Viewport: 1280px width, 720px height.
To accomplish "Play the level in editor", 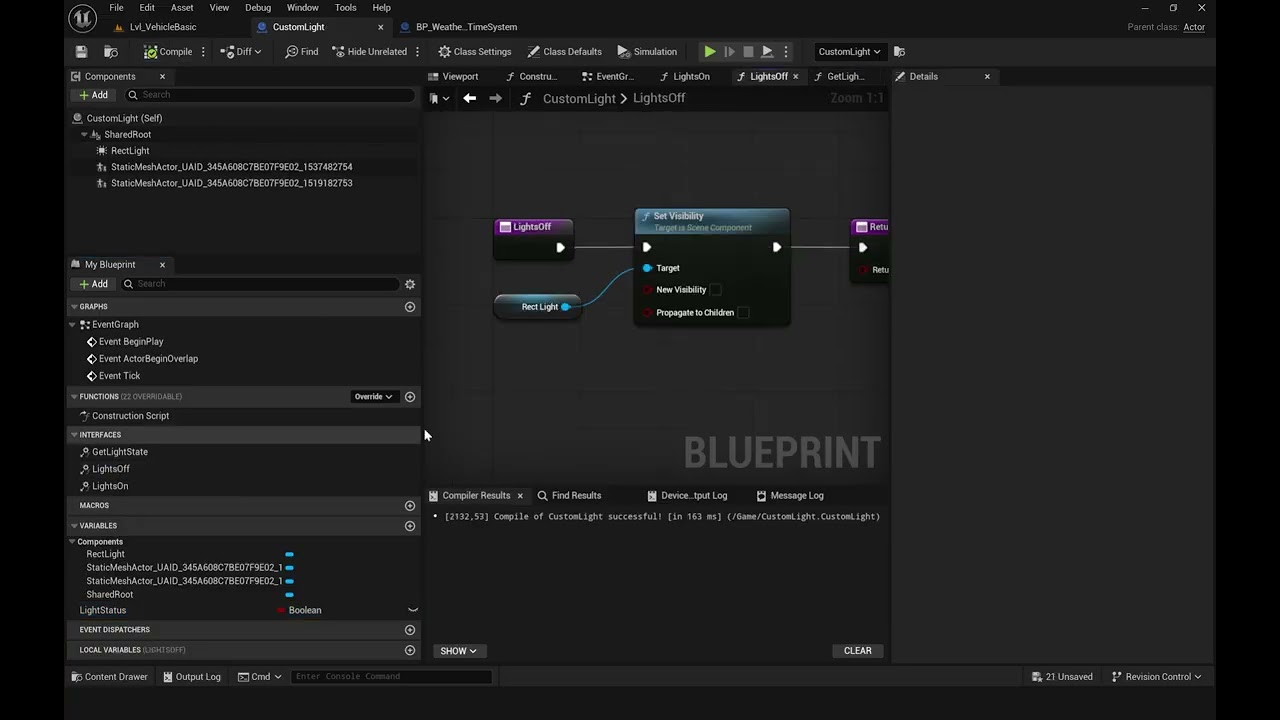I will (710, 52).
